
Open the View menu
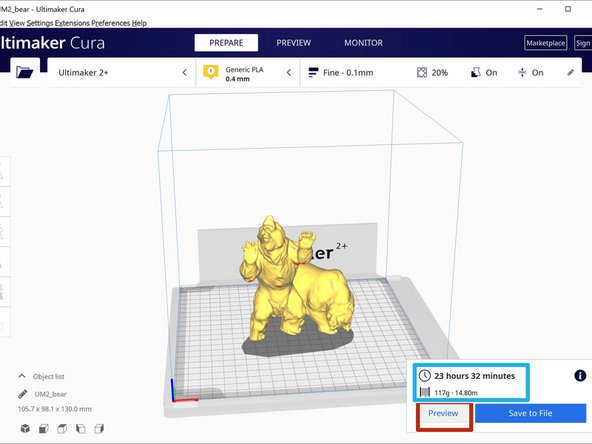[x=17, y=23]
